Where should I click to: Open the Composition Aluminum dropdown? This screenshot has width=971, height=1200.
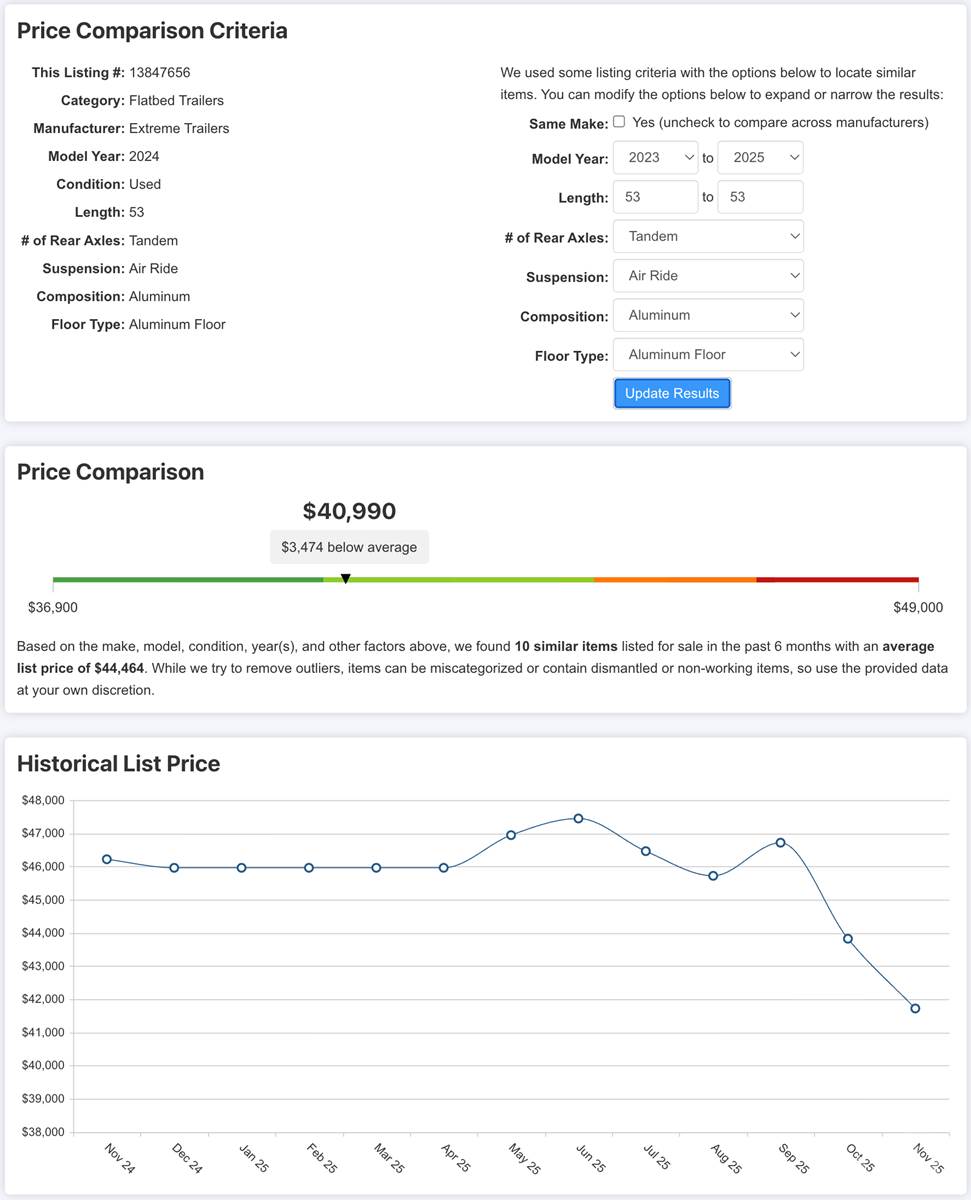(x=708, y=315)
